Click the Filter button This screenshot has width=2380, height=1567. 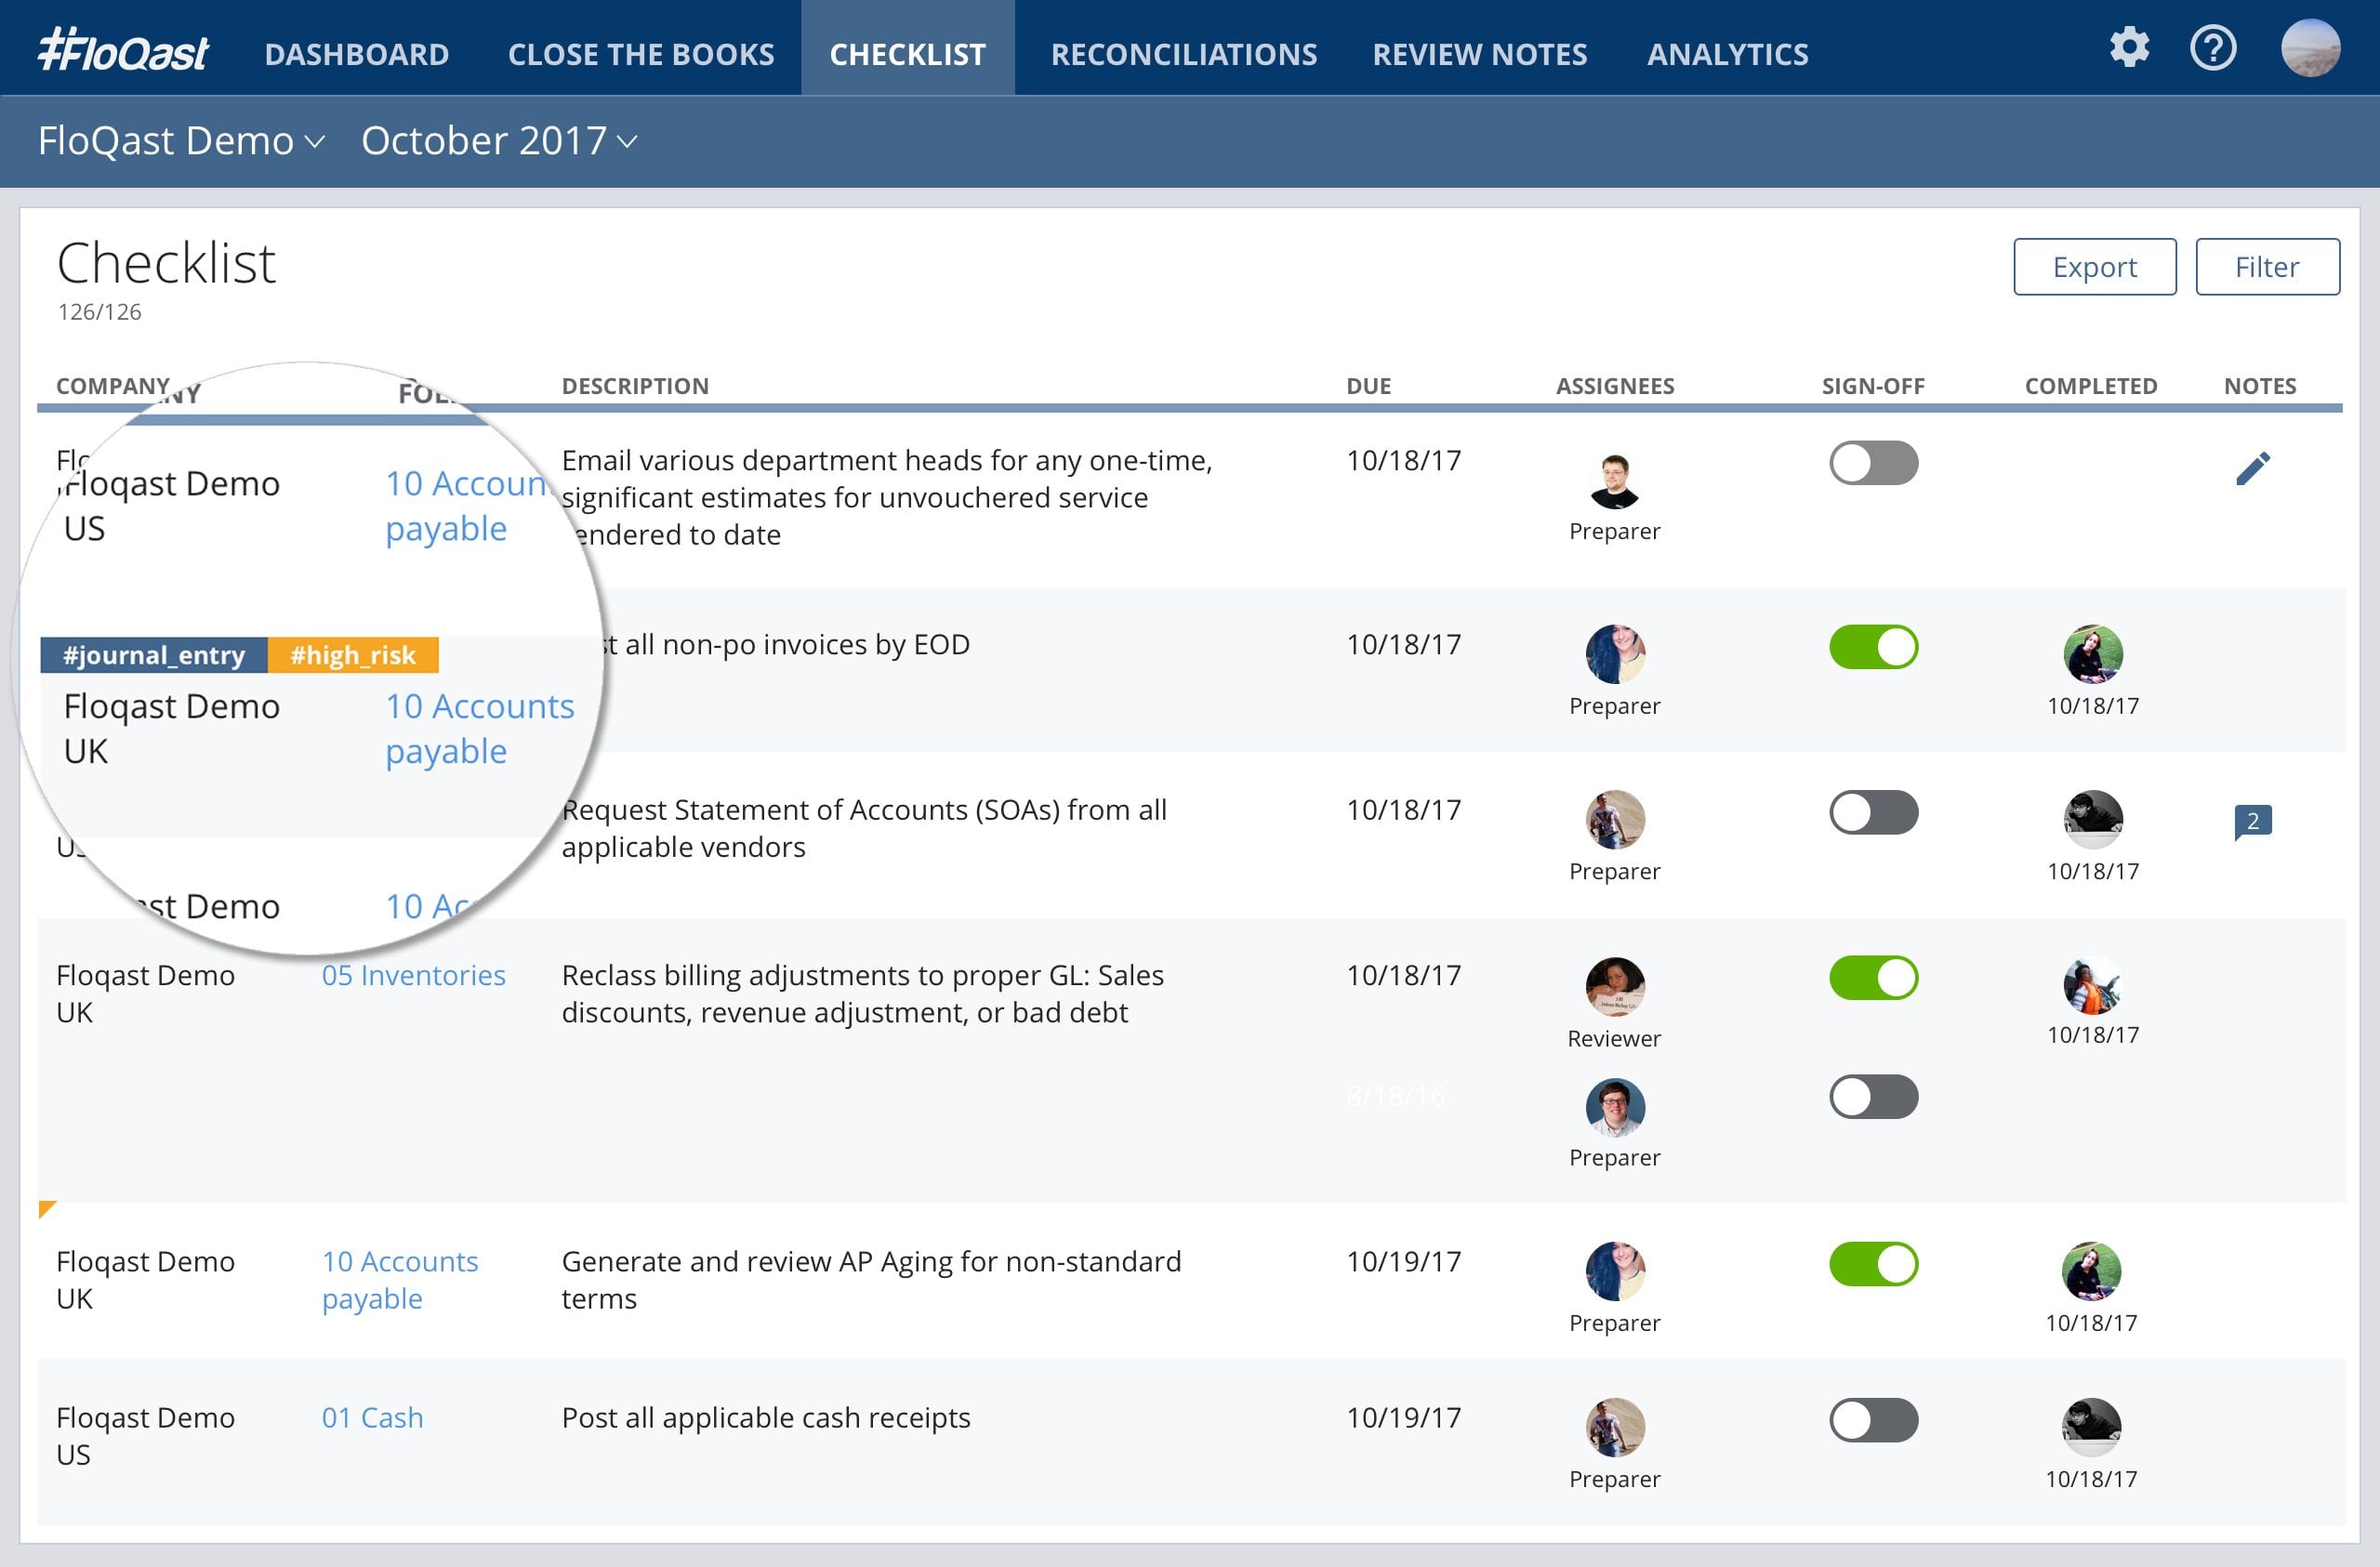click(x=2267, y=267)
